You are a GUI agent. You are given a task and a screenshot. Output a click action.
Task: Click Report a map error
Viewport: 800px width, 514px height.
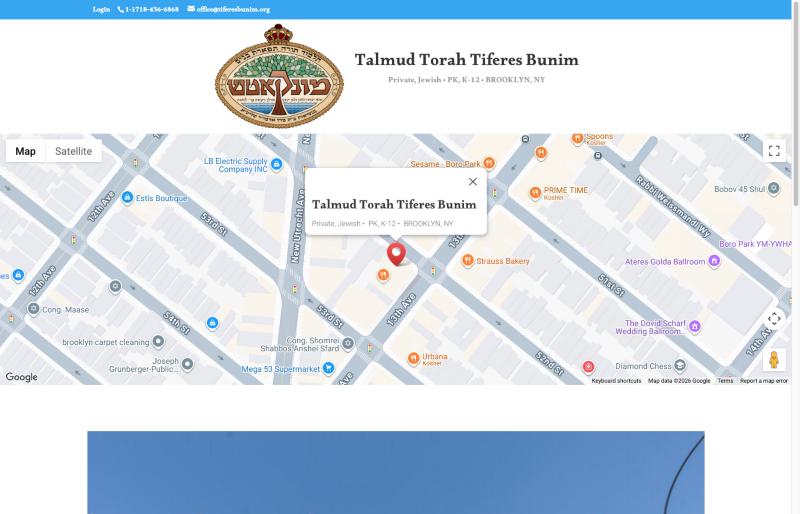764,381
